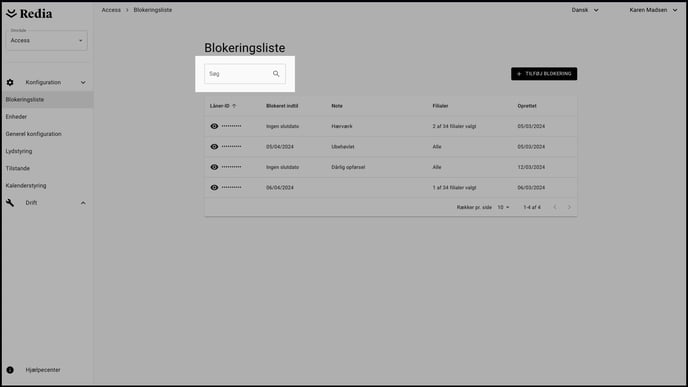Open the Dansk language dropdown
The width and height of the screenshot is (688, 387).
[x=584, y=10]
